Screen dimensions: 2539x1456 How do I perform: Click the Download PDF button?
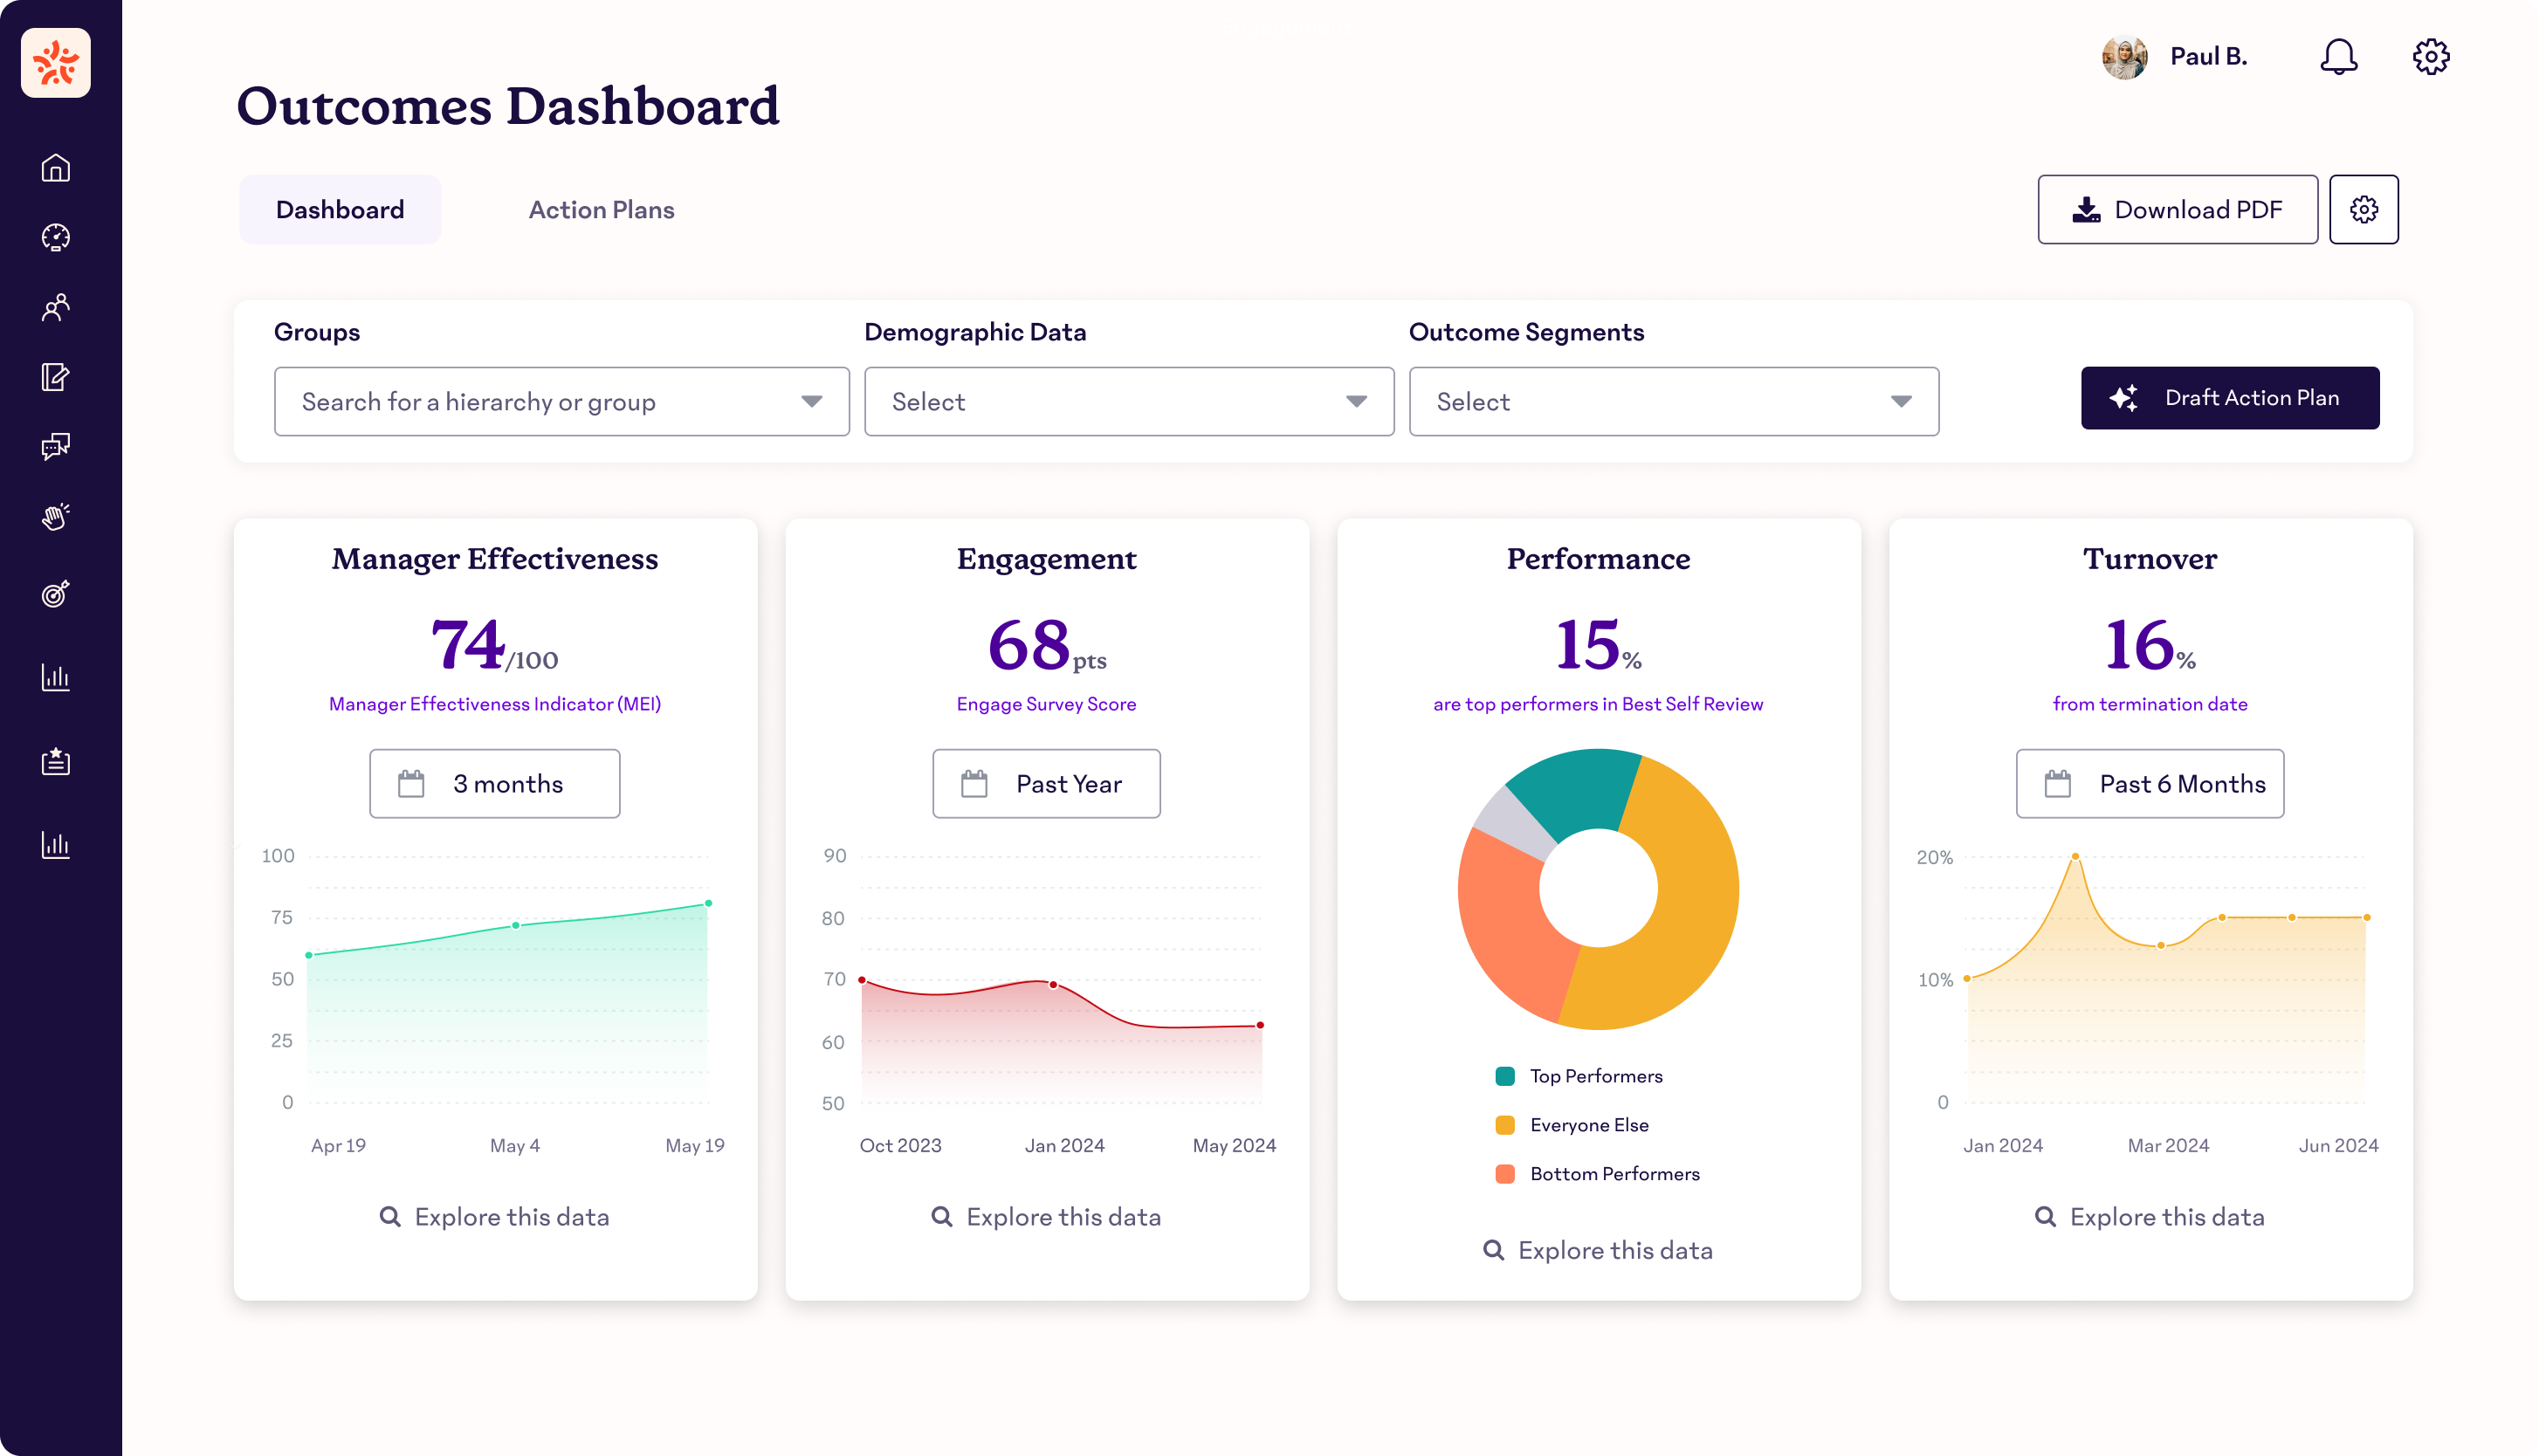2177,210
